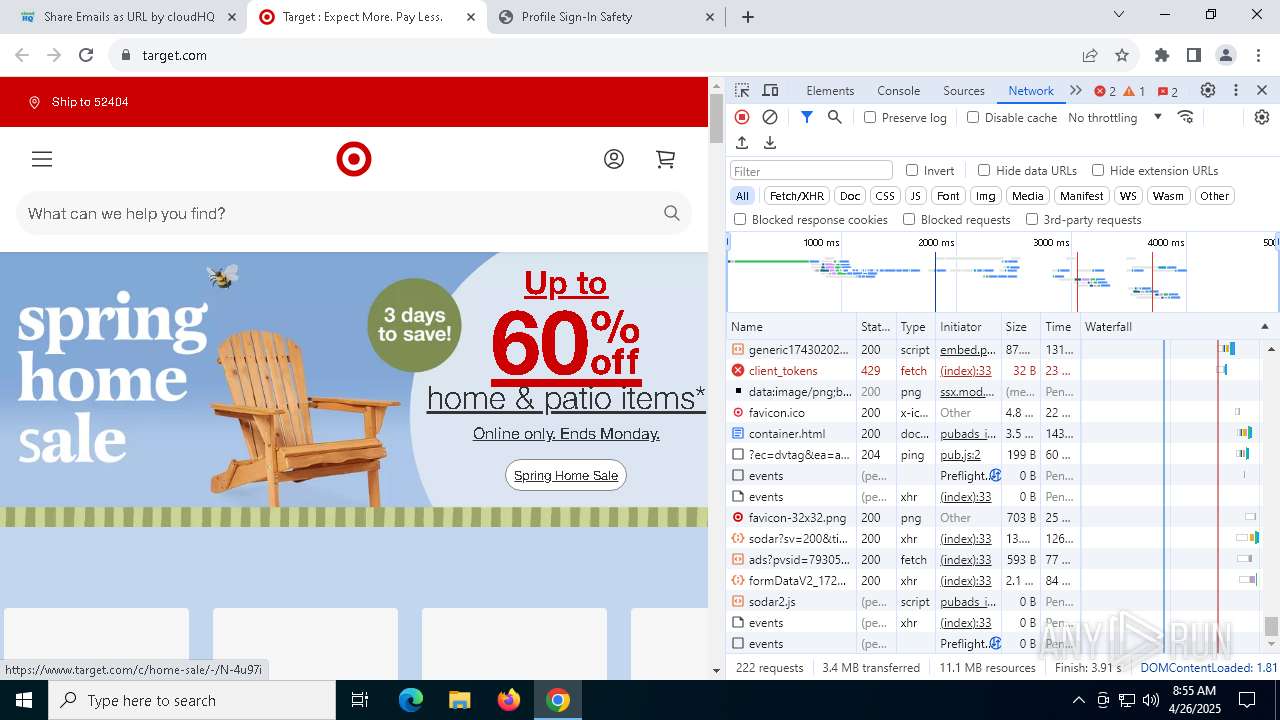Open DevTools customize three-dot menu
This screenshot has height=720, width=1280.
1236,90
